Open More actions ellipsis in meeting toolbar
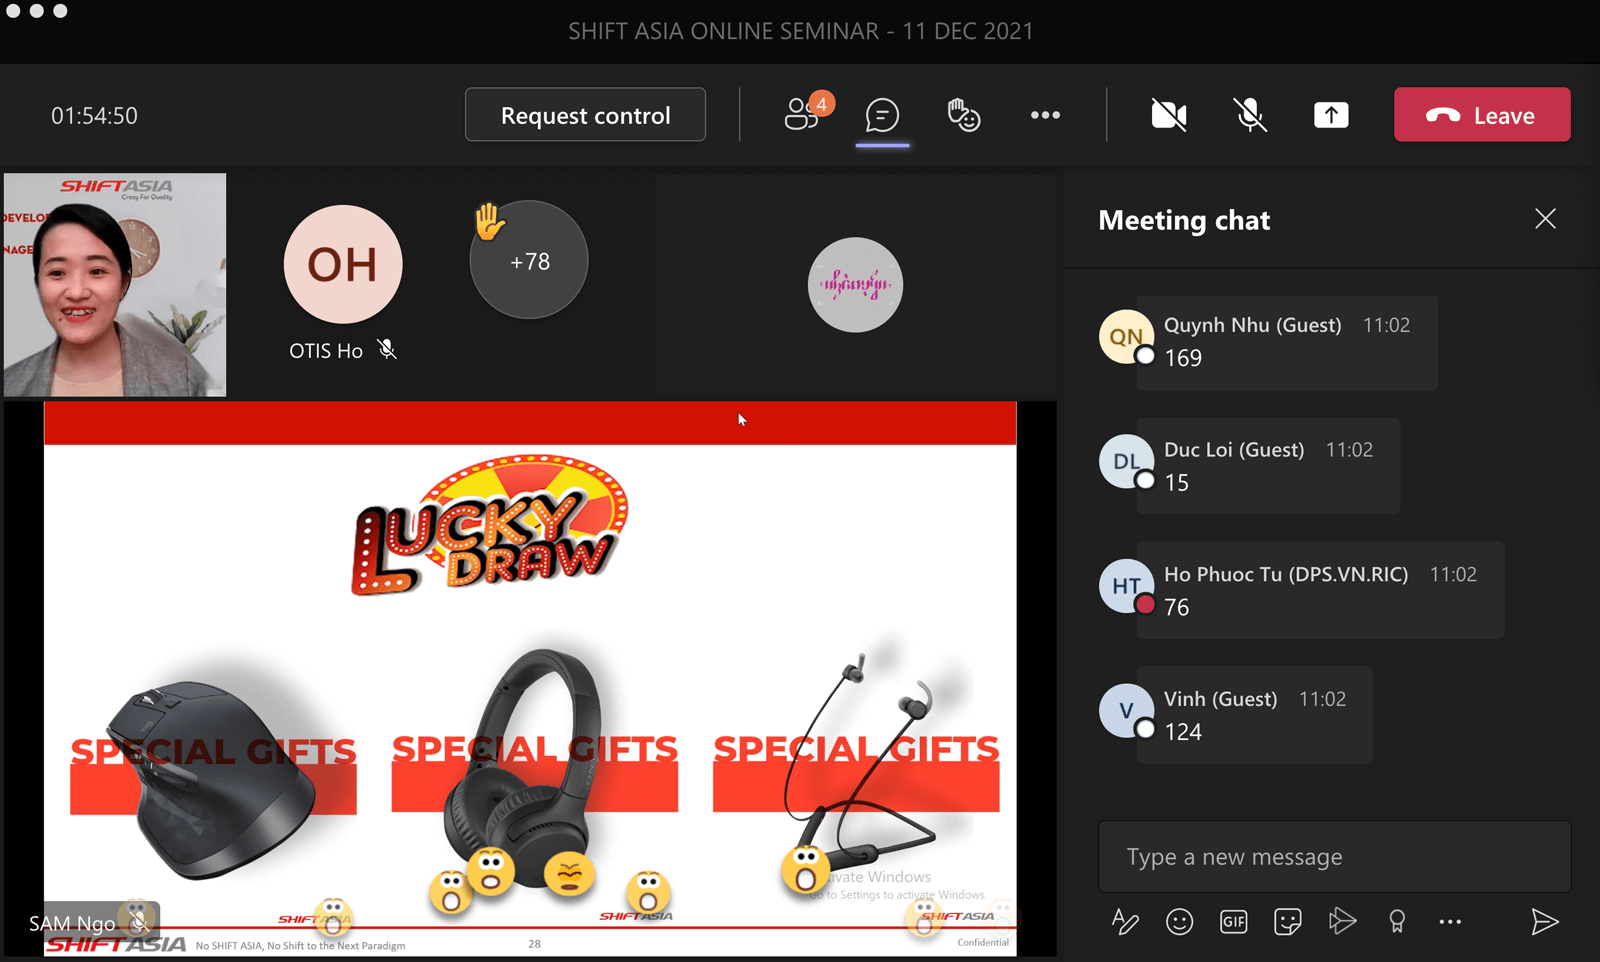1600x962 pixels. tap(1045, 115)
